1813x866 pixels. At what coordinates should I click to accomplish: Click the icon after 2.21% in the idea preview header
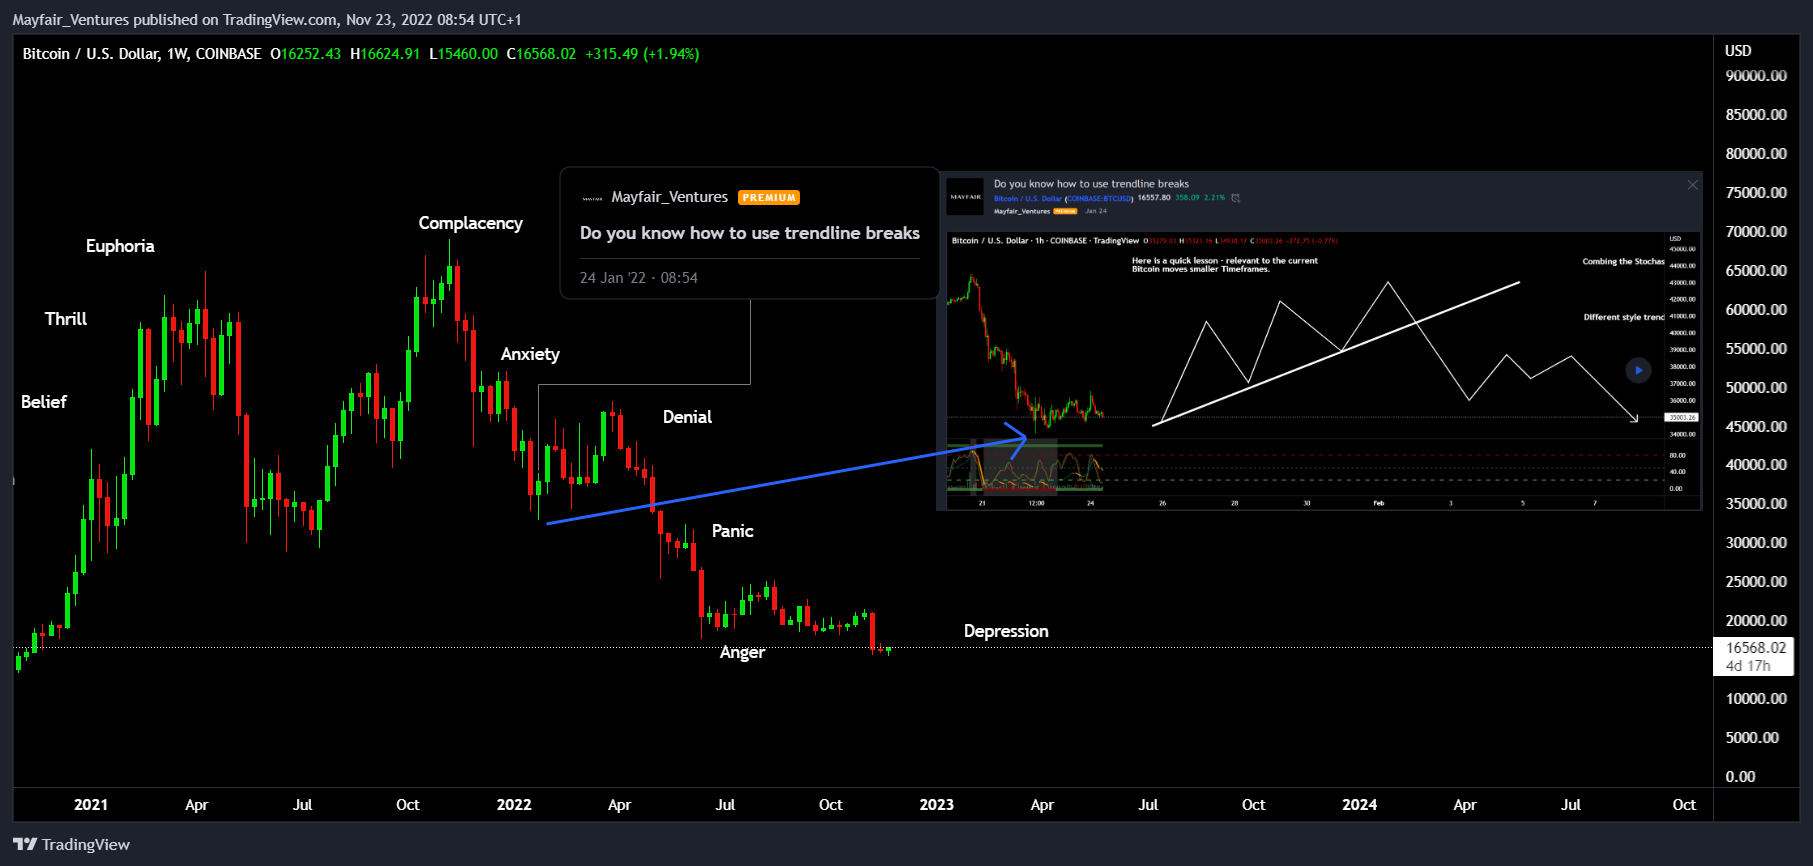[x=1236, y=198]
